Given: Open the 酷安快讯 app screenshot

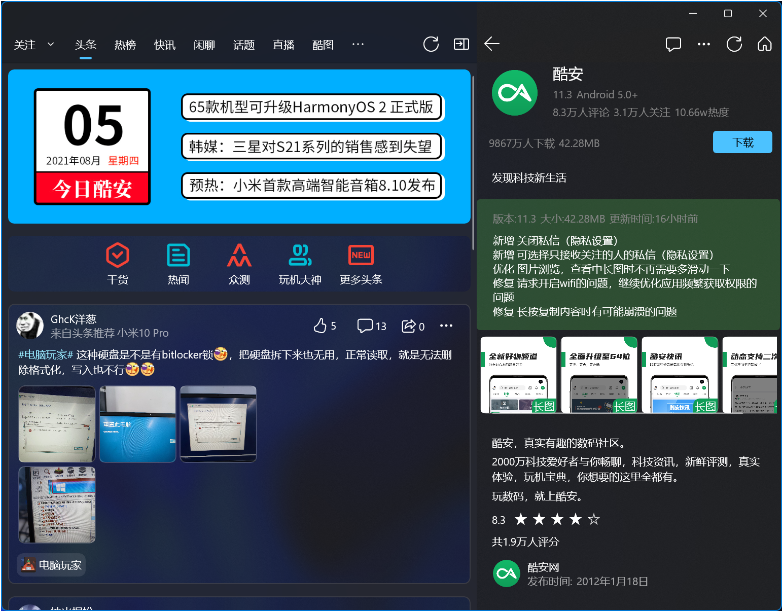Looking at the screenshot, I should click(x=680, y=375).
